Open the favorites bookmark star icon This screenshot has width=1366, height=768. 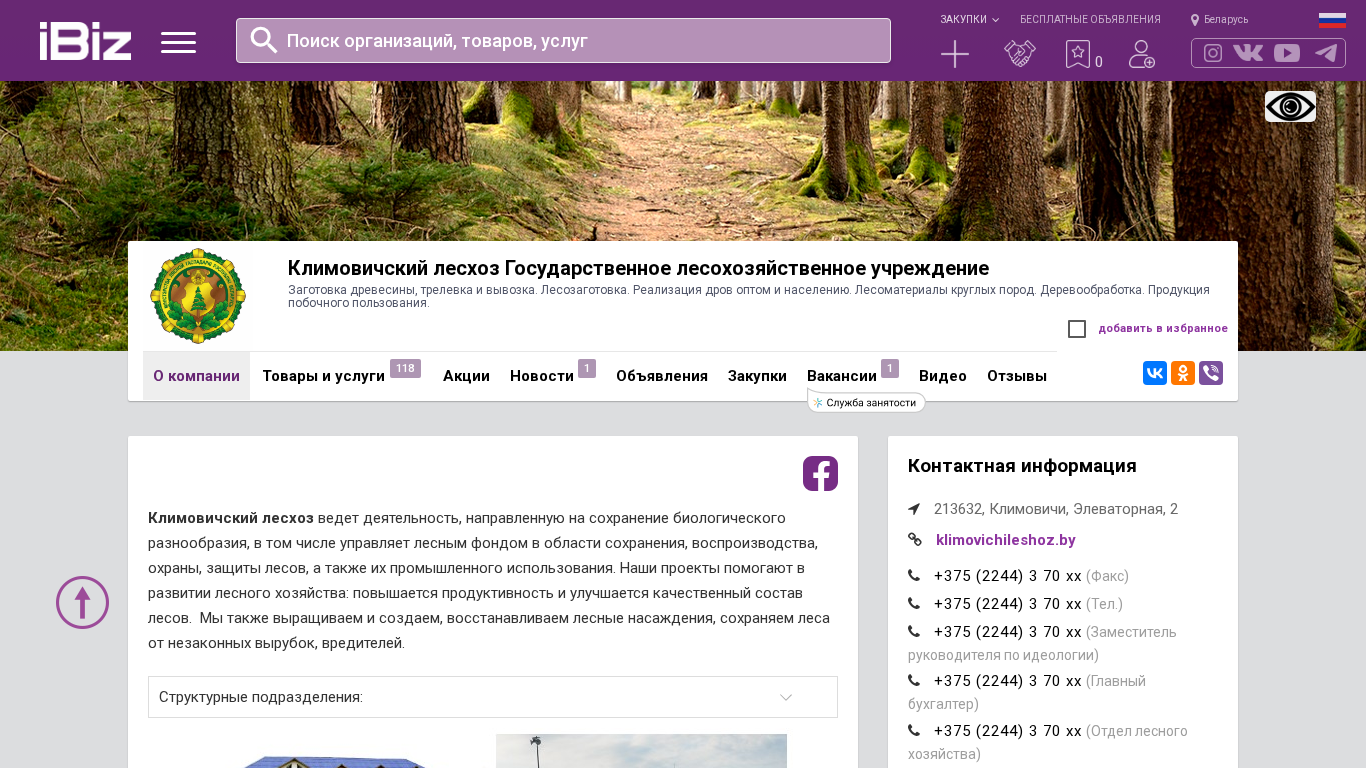tap(1077, 54)
